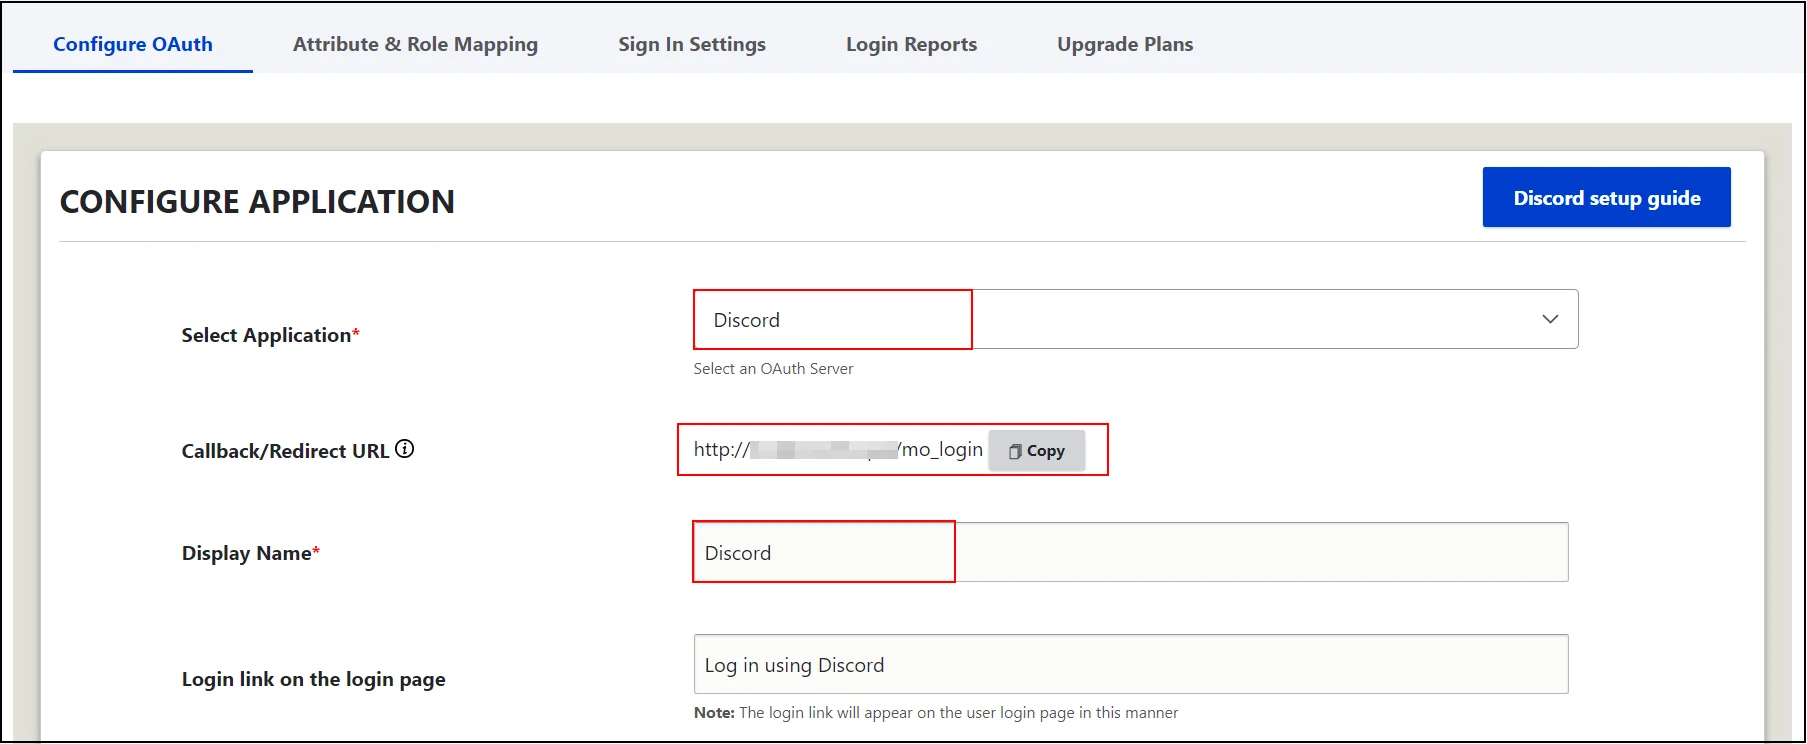Open the Configure OAuth tab
This screenshot has width=1807, height=744.
pyautogui.click(x=133, y=44)
